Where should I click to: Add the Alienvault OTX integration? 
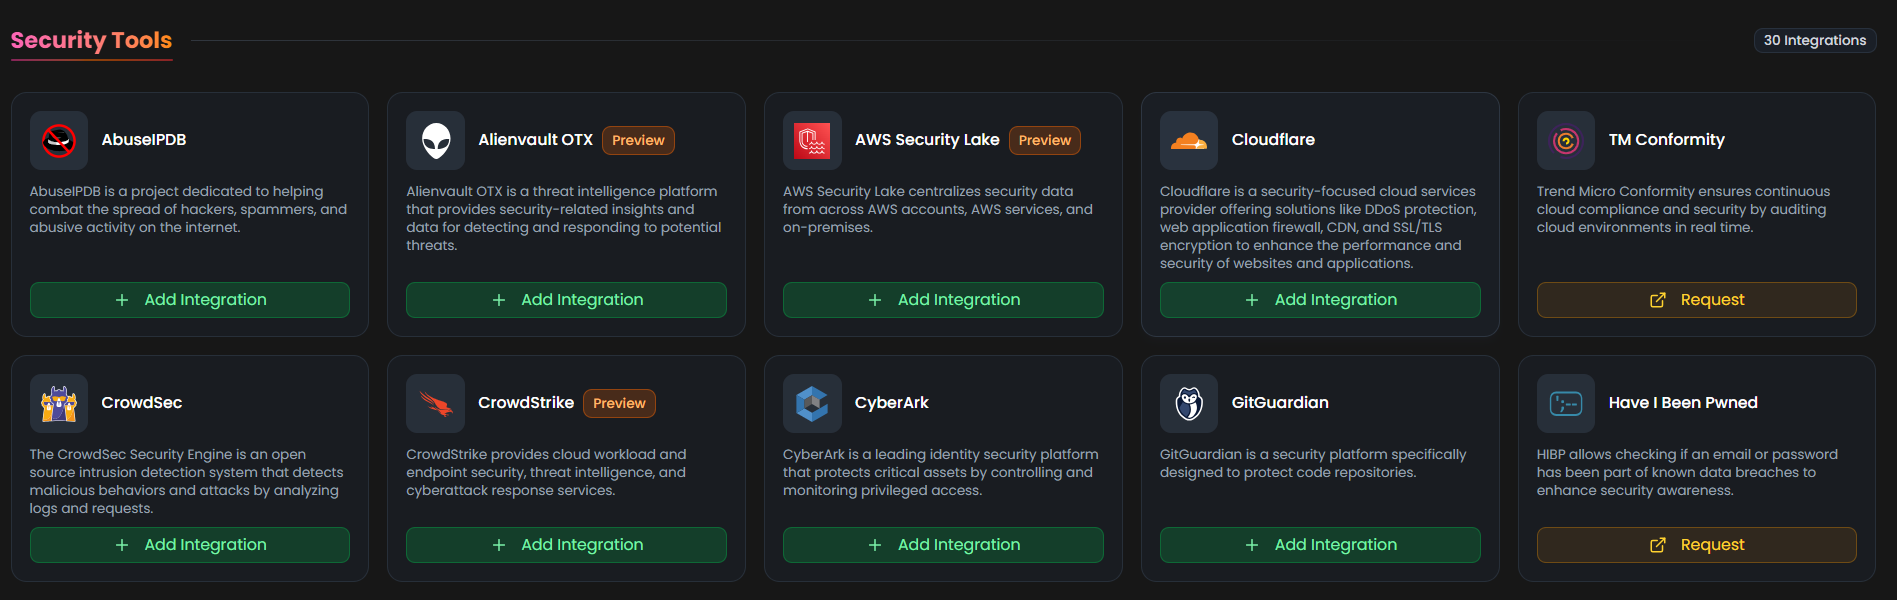[566, 300]
